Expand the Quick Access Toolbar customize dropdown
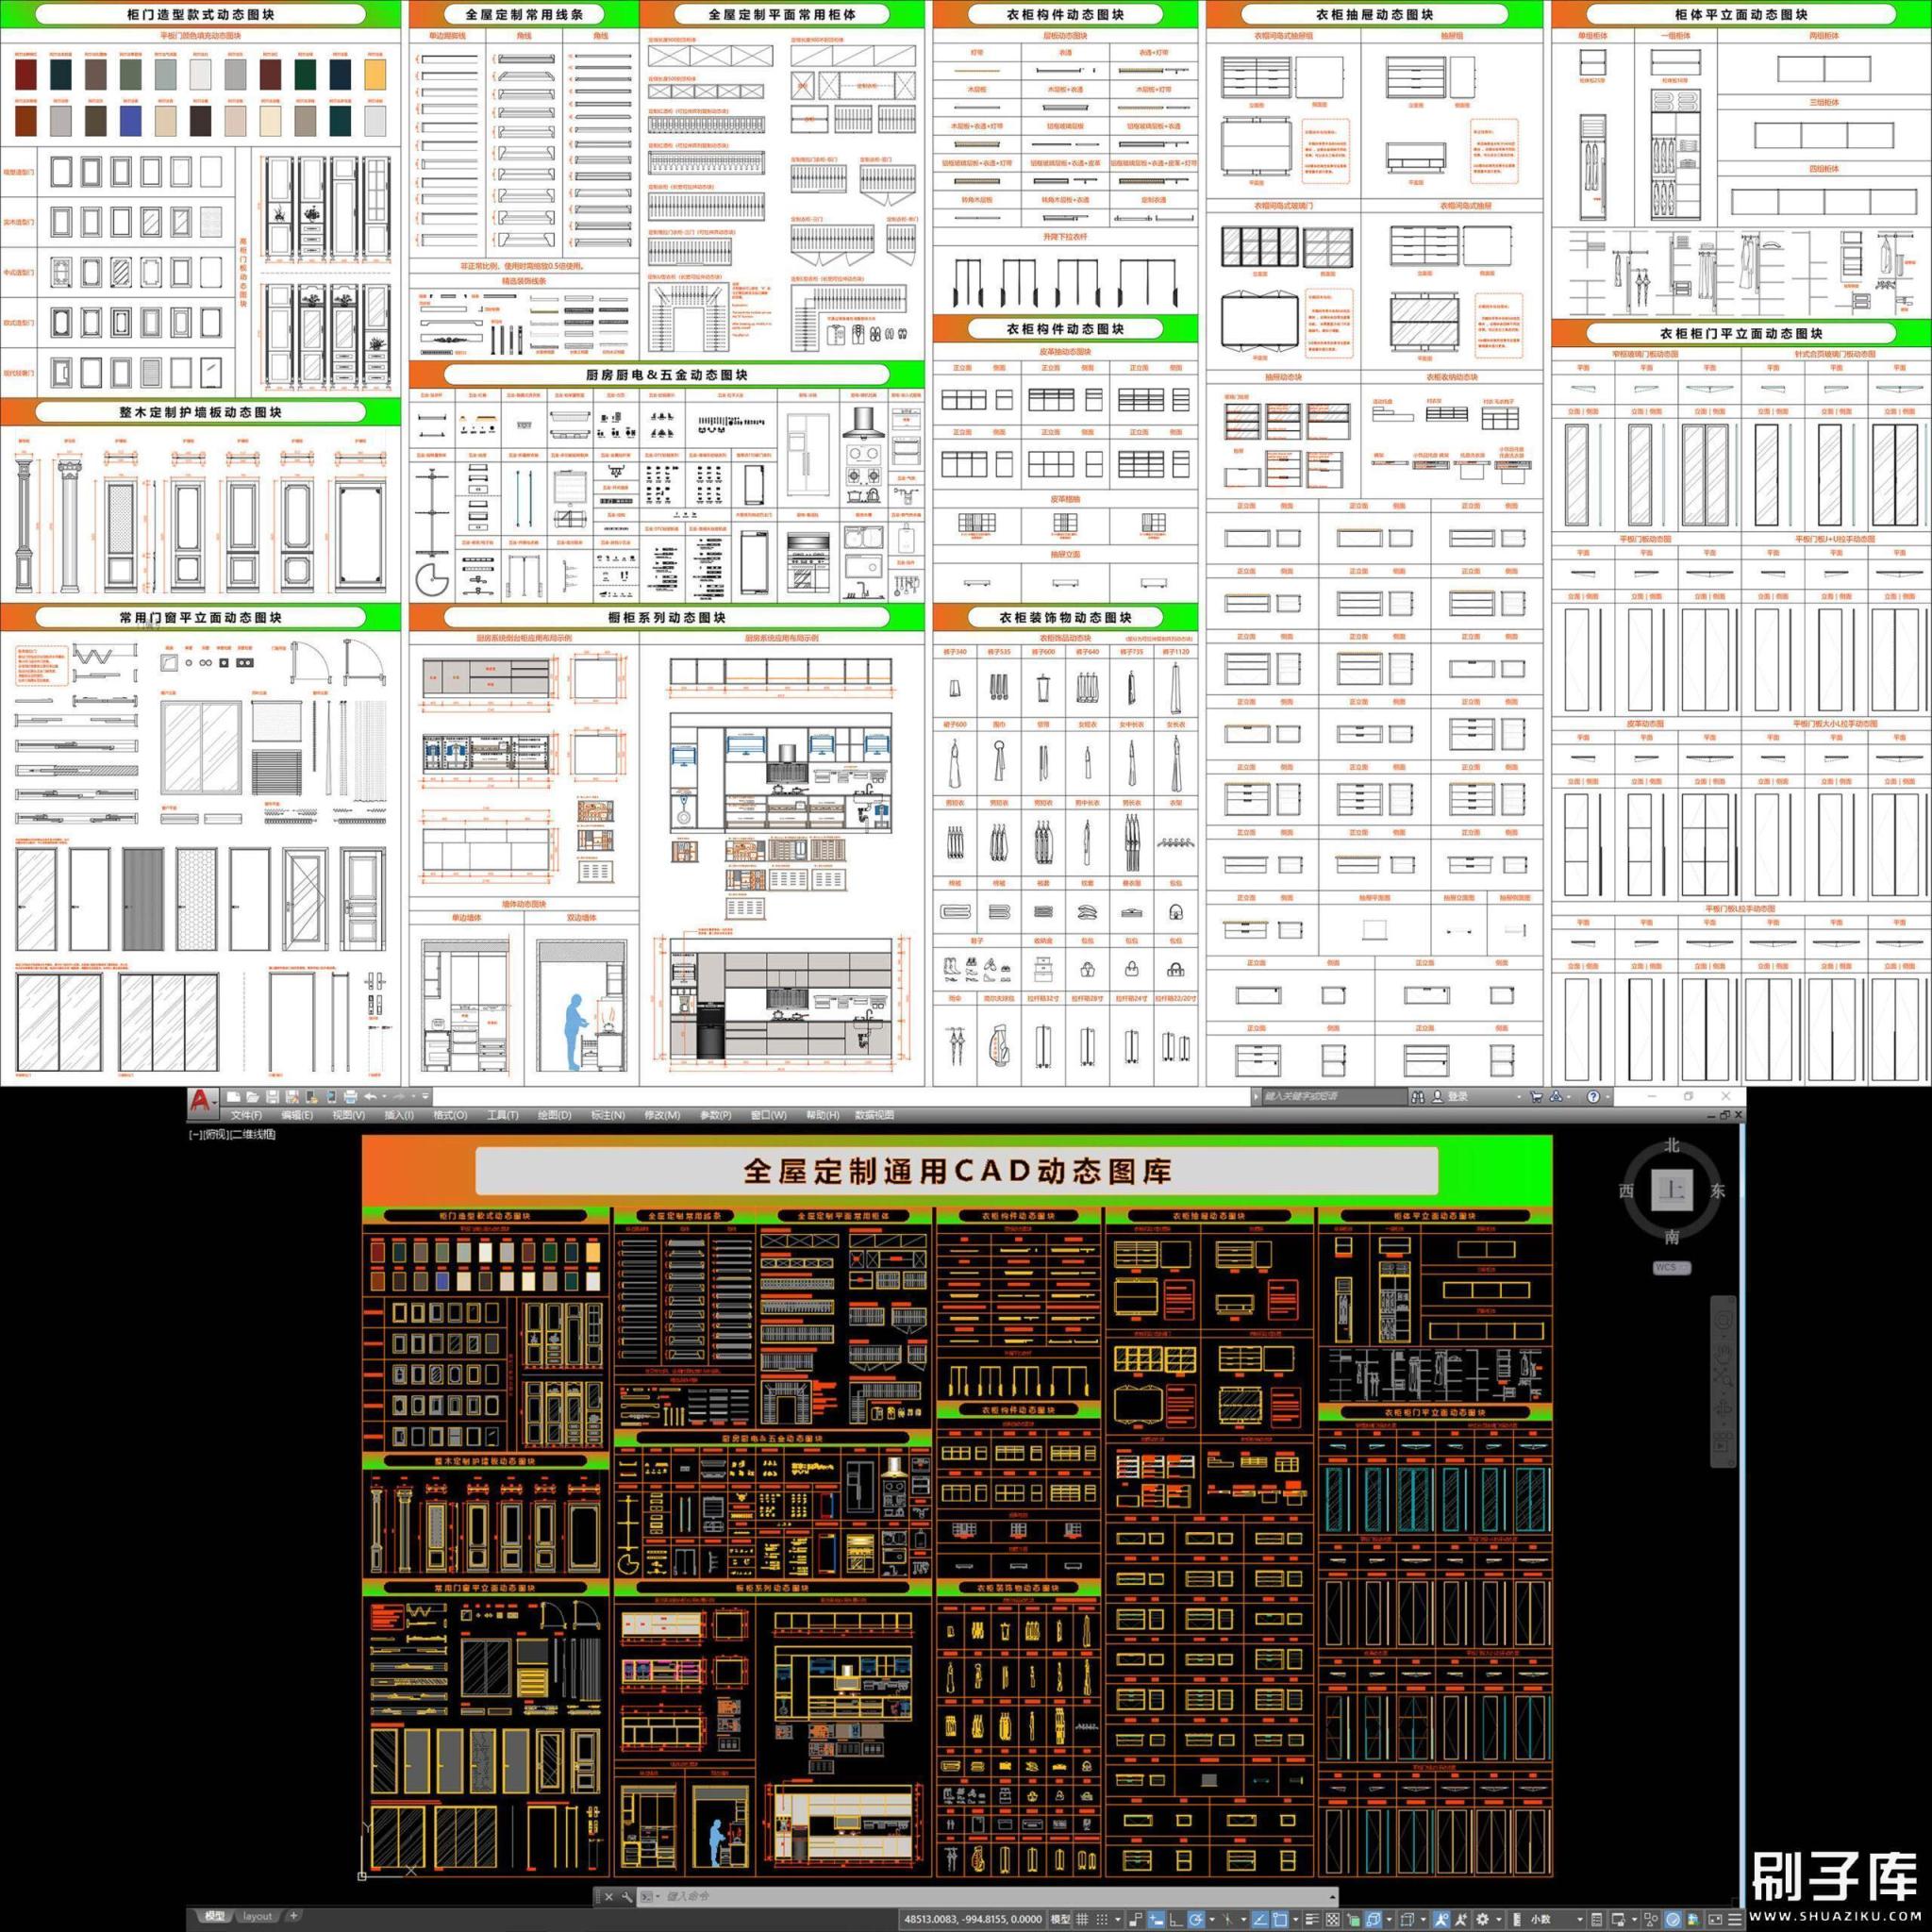 [x=426, y=1096]
